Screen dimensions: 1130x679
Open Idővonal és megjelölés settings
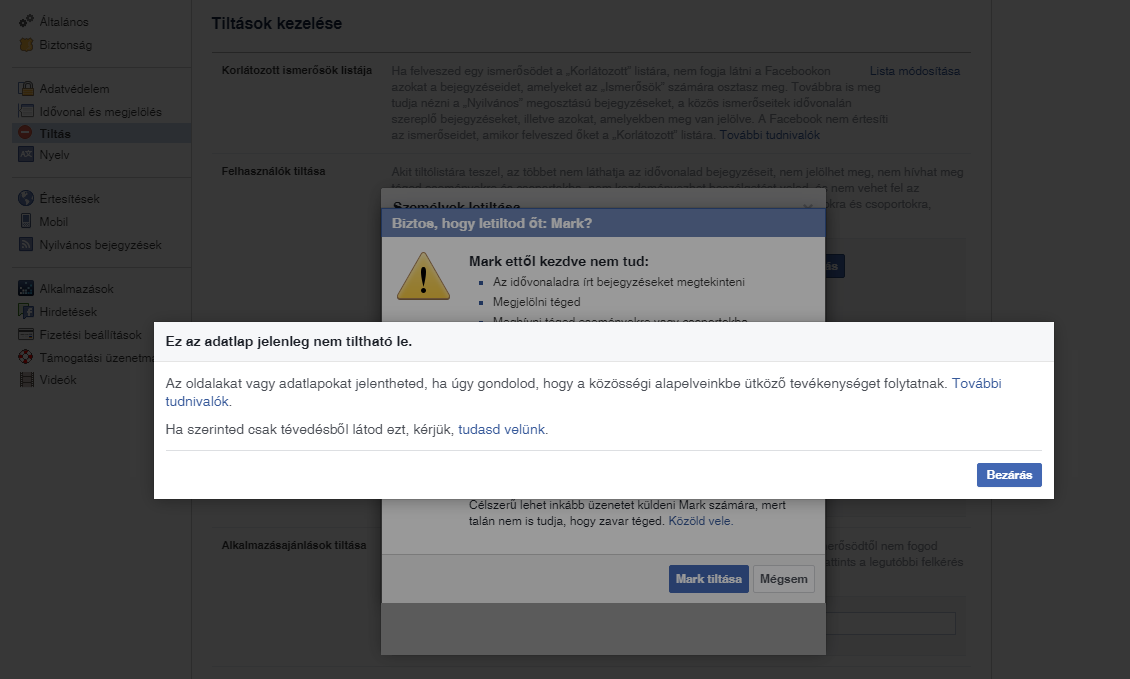[100, 112]
